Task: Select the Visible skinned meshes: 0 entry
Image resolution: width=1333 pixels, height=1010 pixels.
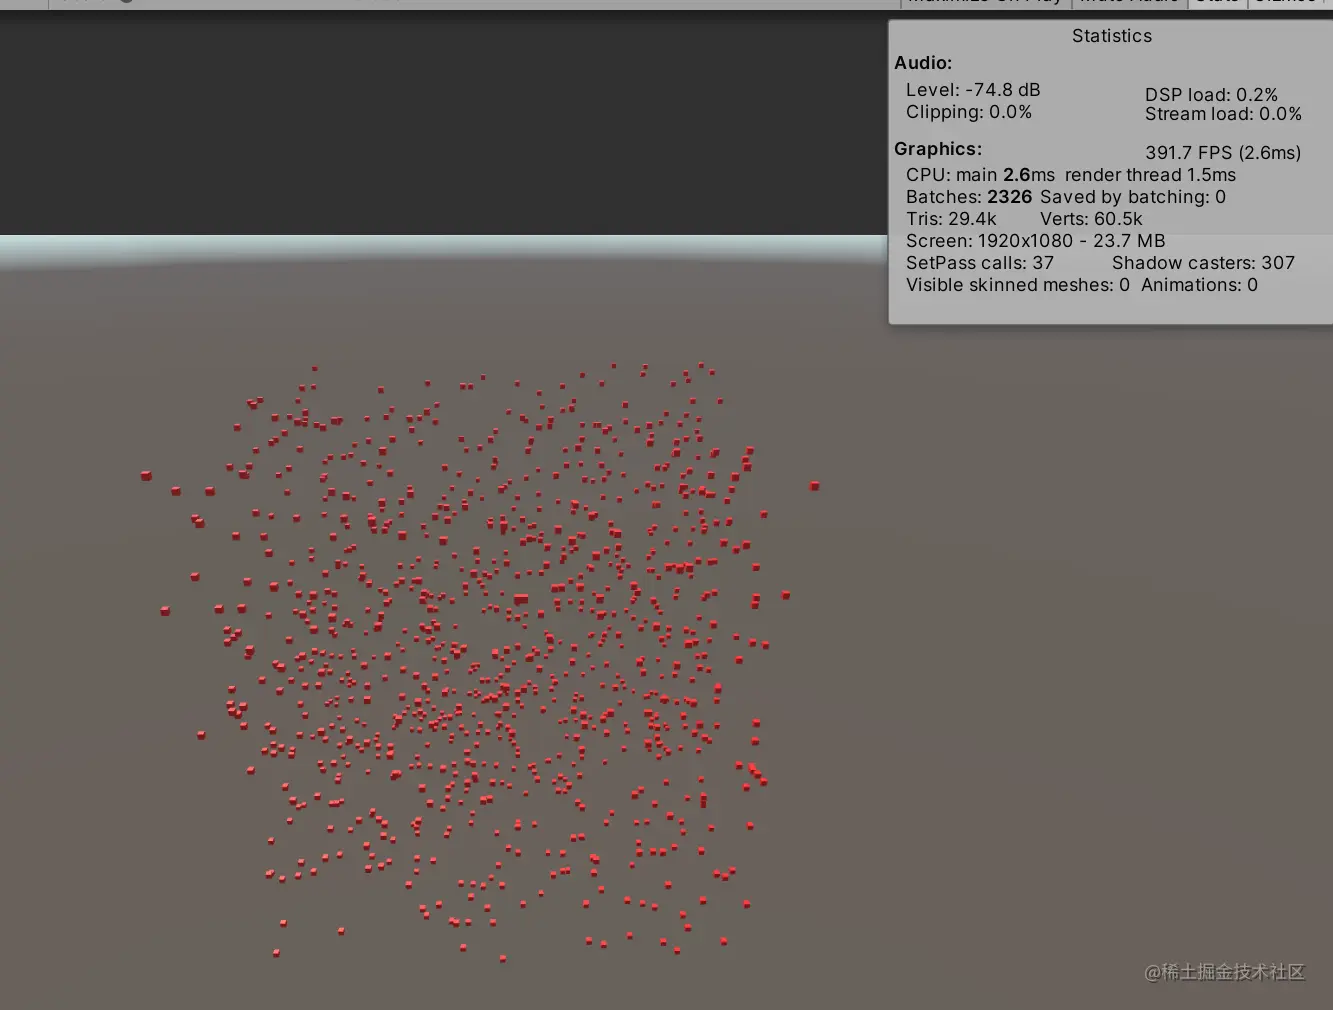Action: click(x=1018, y=285)
